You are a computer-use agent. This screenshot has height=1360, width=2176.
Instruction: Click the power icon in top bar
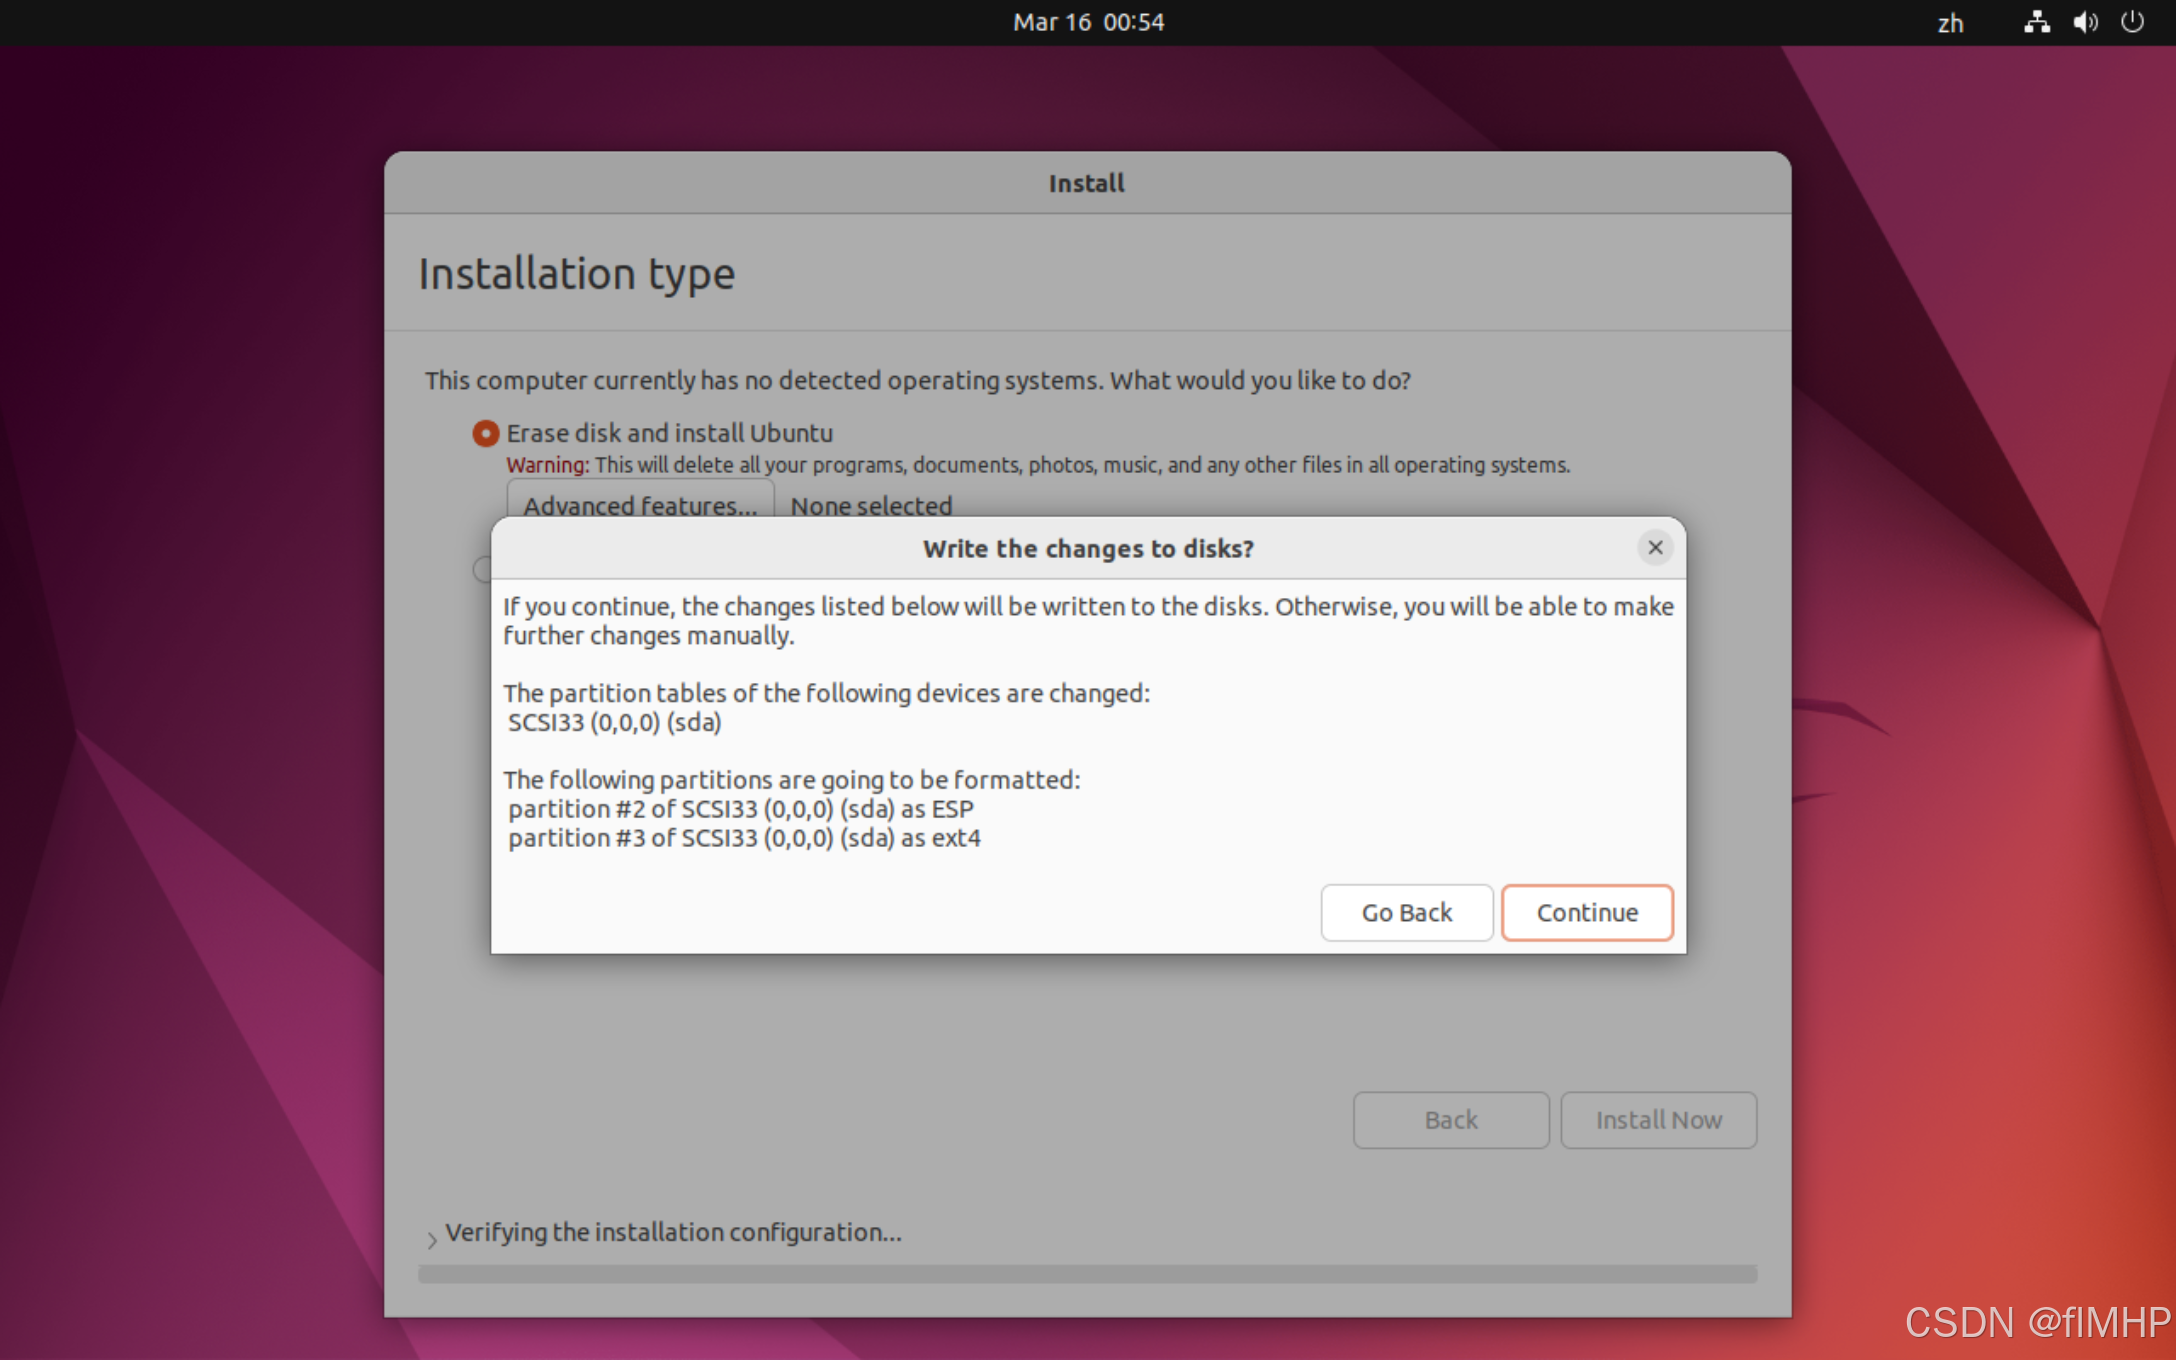[2132, 22]
